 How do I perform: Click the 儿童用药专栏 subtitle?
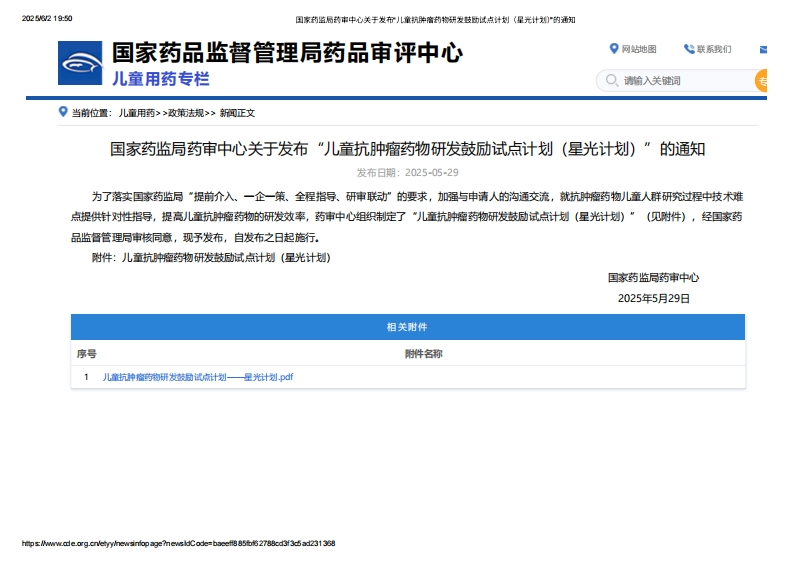pos(161,79)
